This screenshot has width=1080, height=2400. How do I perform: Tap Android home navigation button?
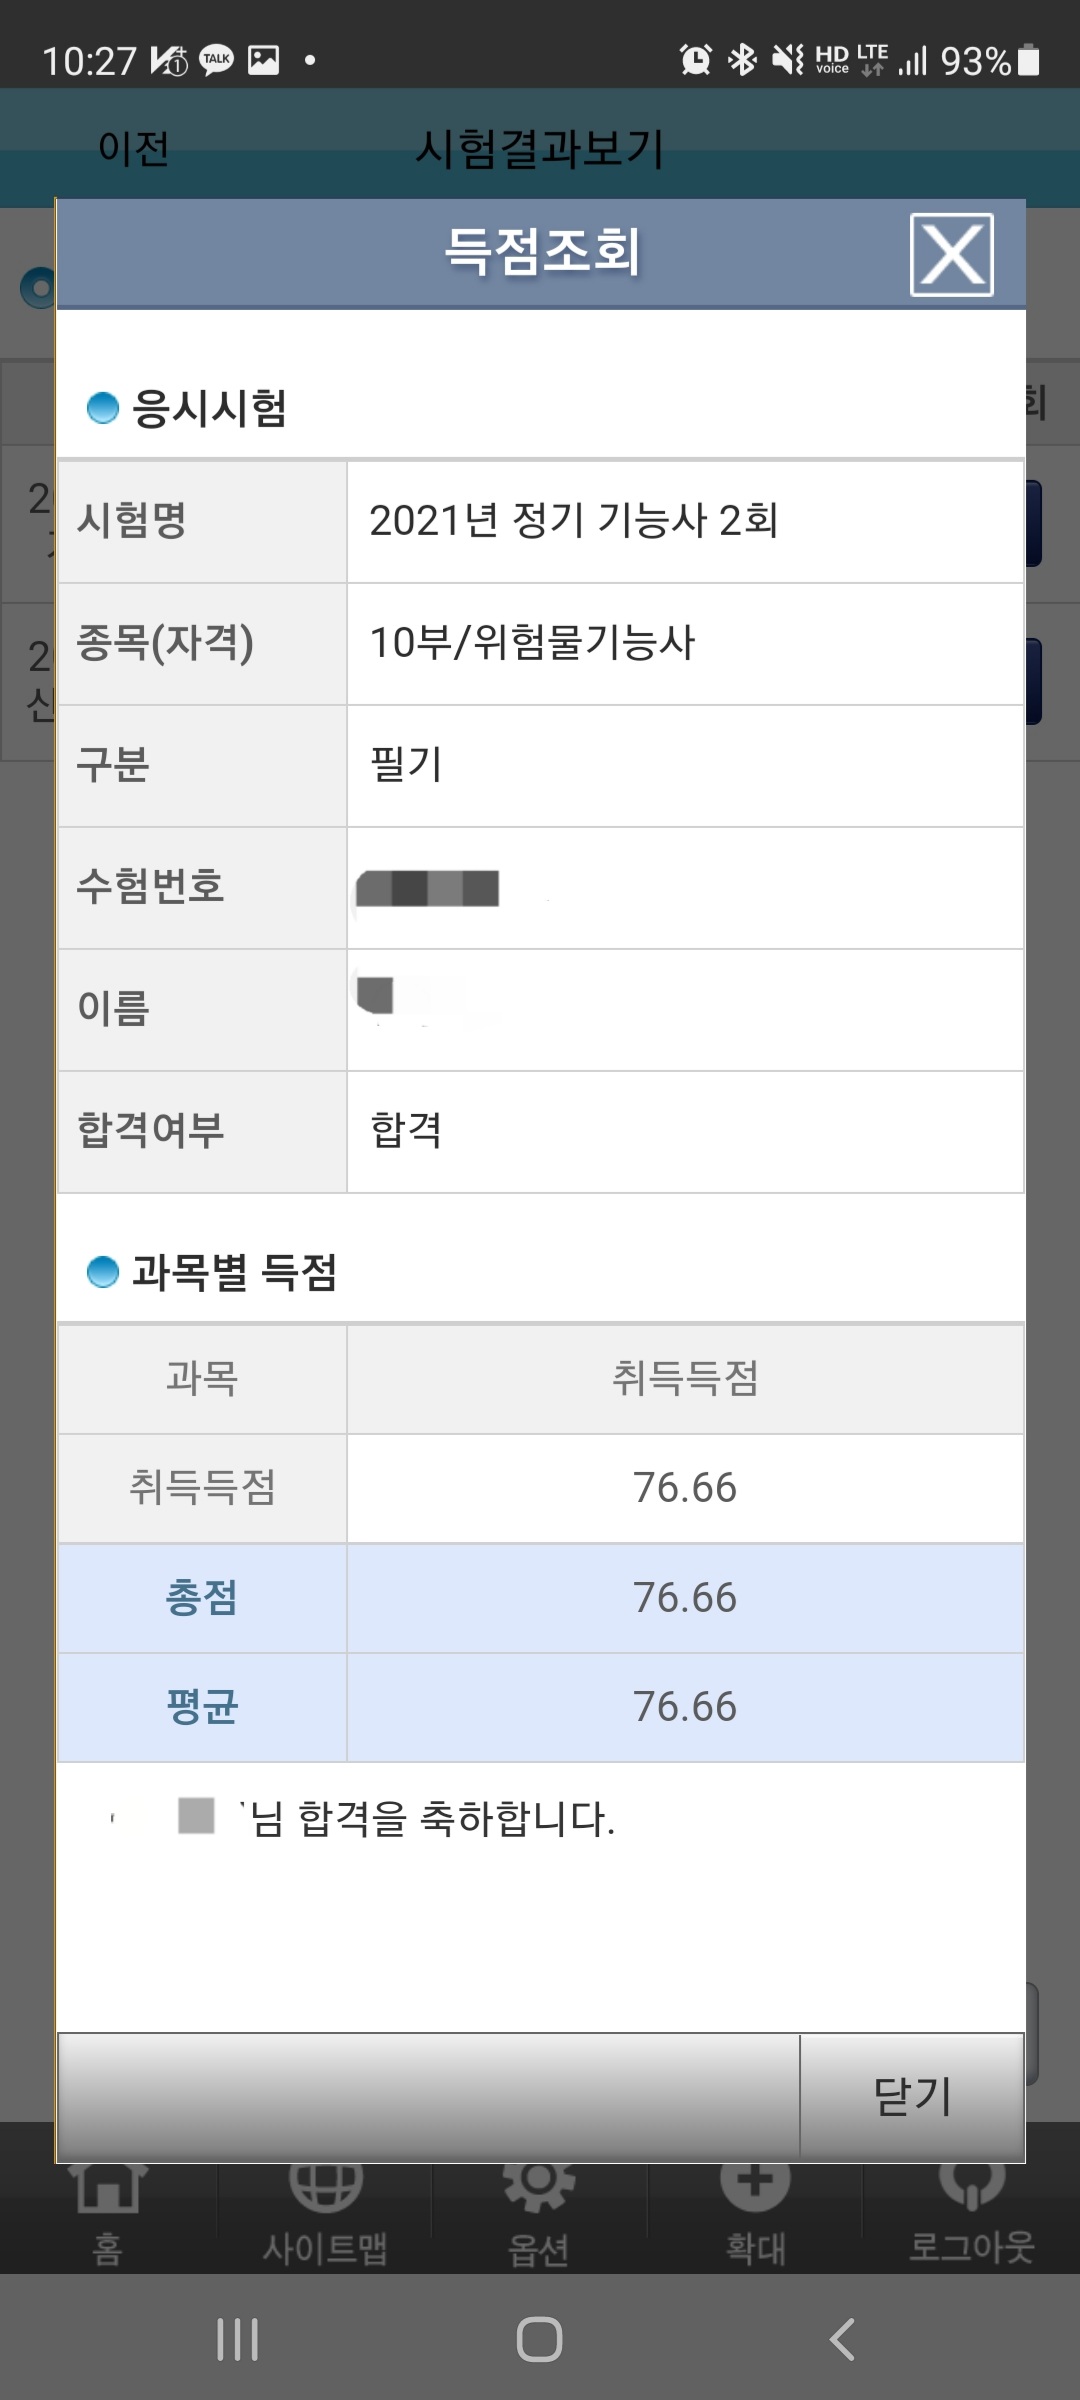[x=539, y=2339]
